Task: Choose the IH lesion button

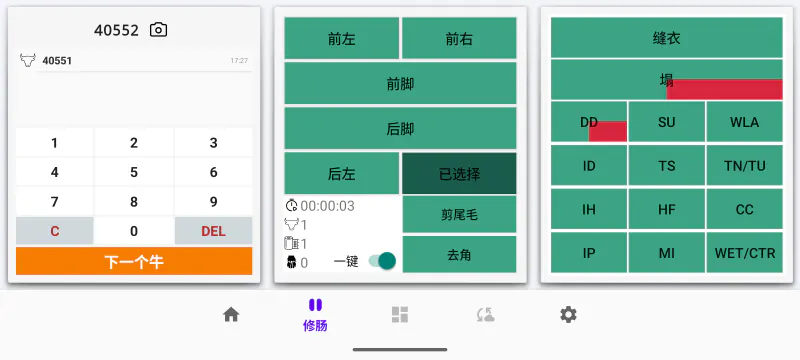Action: point(589,209)
